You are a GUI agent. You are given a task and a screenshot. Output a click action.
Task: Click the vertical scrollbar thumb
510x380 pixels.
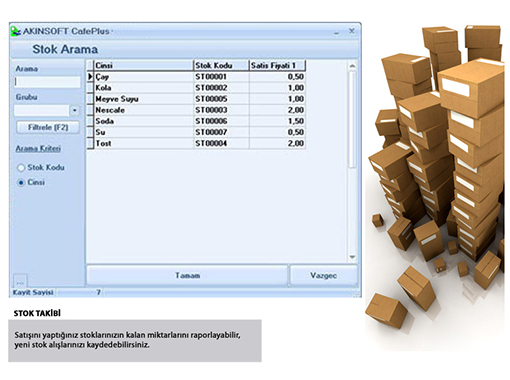352,119
